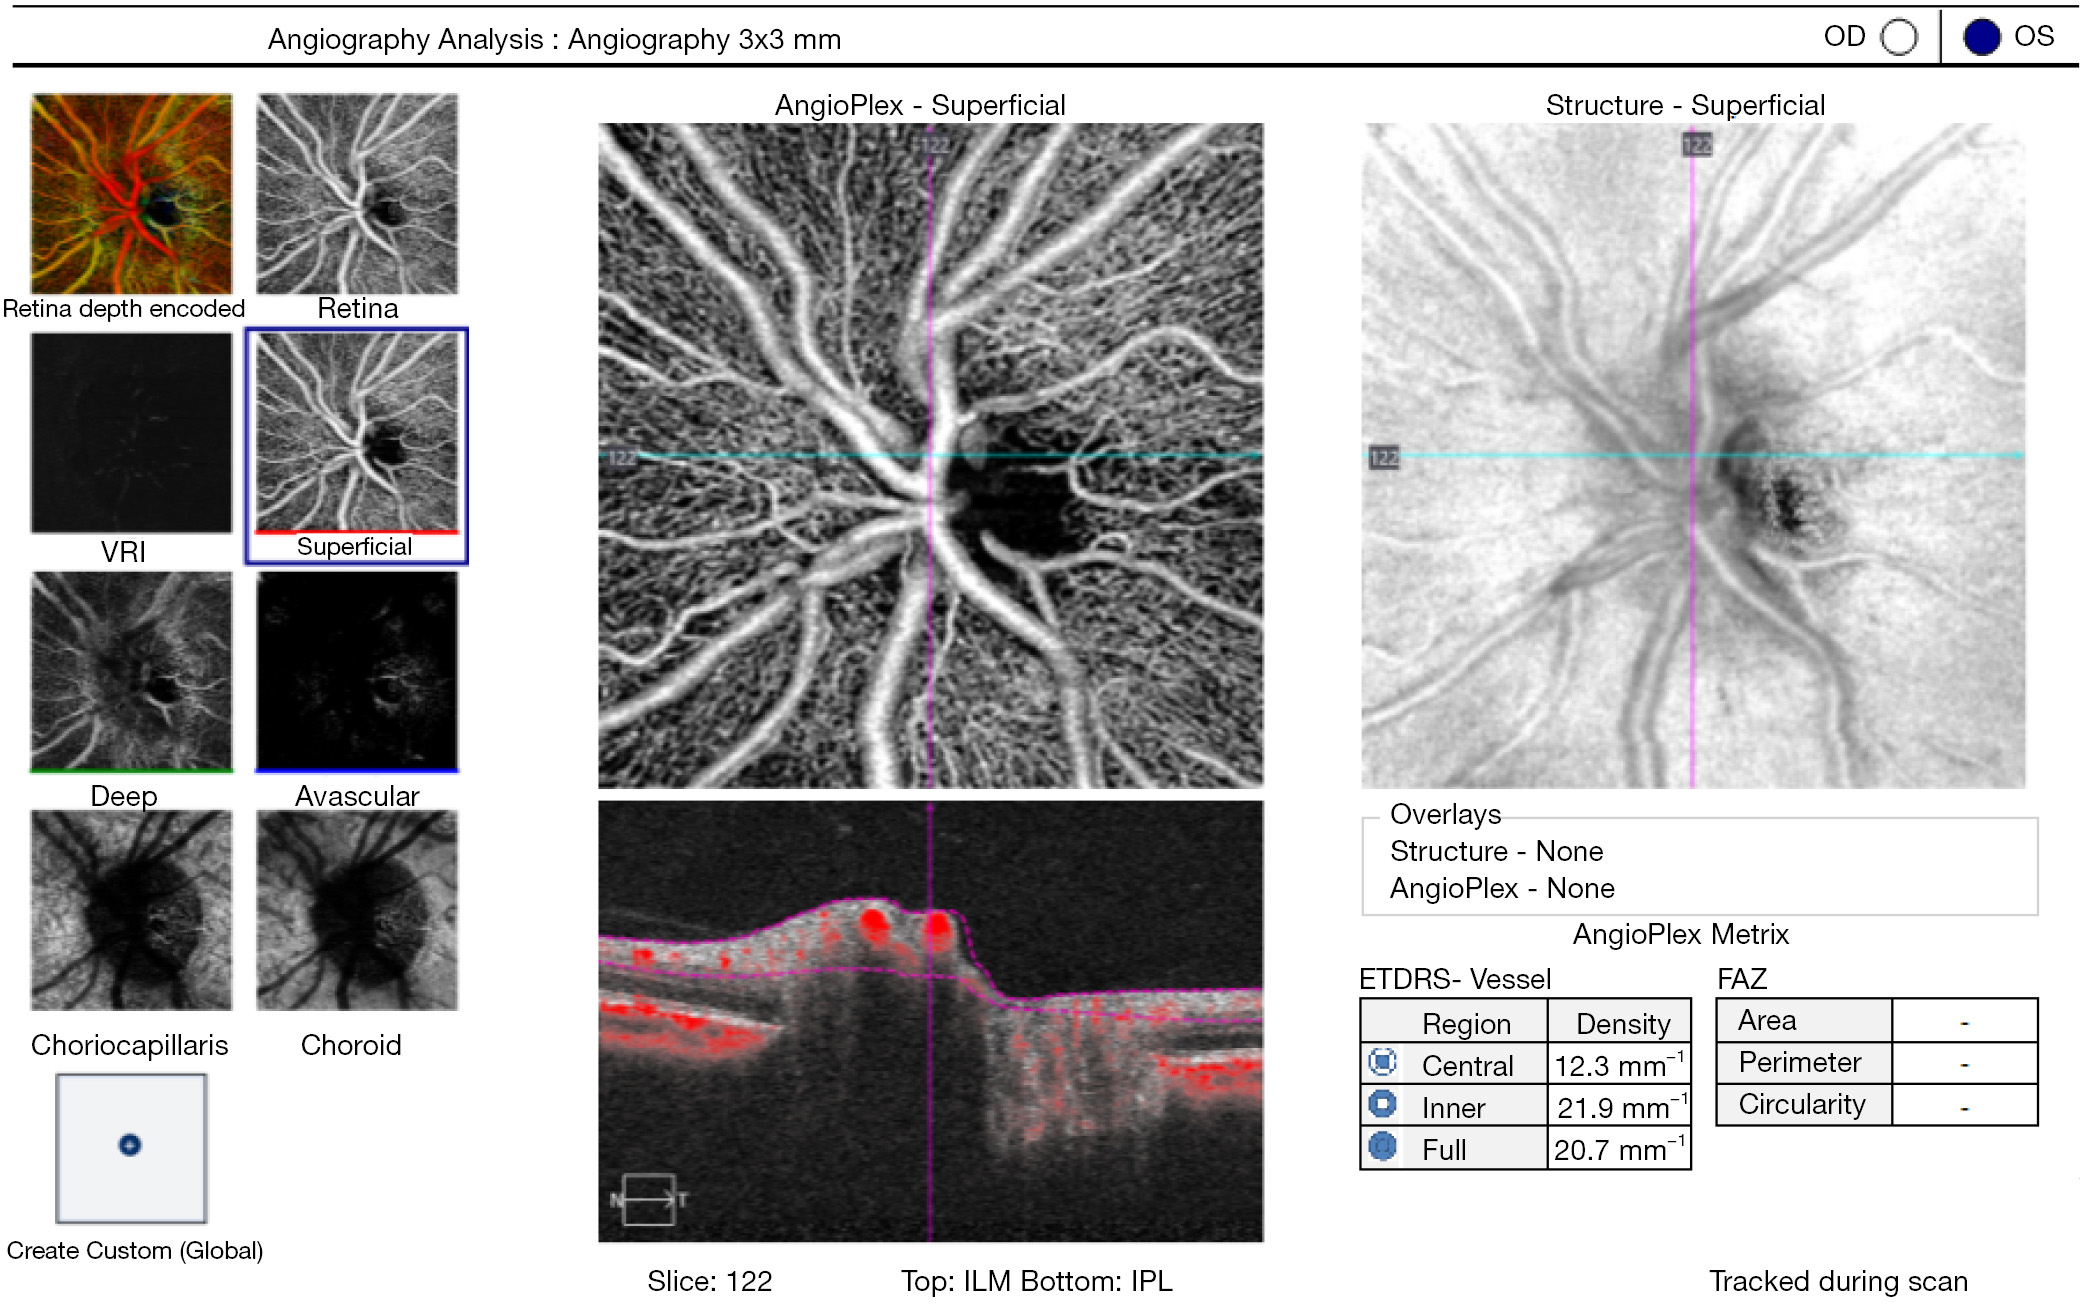Image resolution: width=2080 pixels, height=1304 pixels.
Task: Show the Avascular slab thumbnail
Action: [x=357, y=670]
